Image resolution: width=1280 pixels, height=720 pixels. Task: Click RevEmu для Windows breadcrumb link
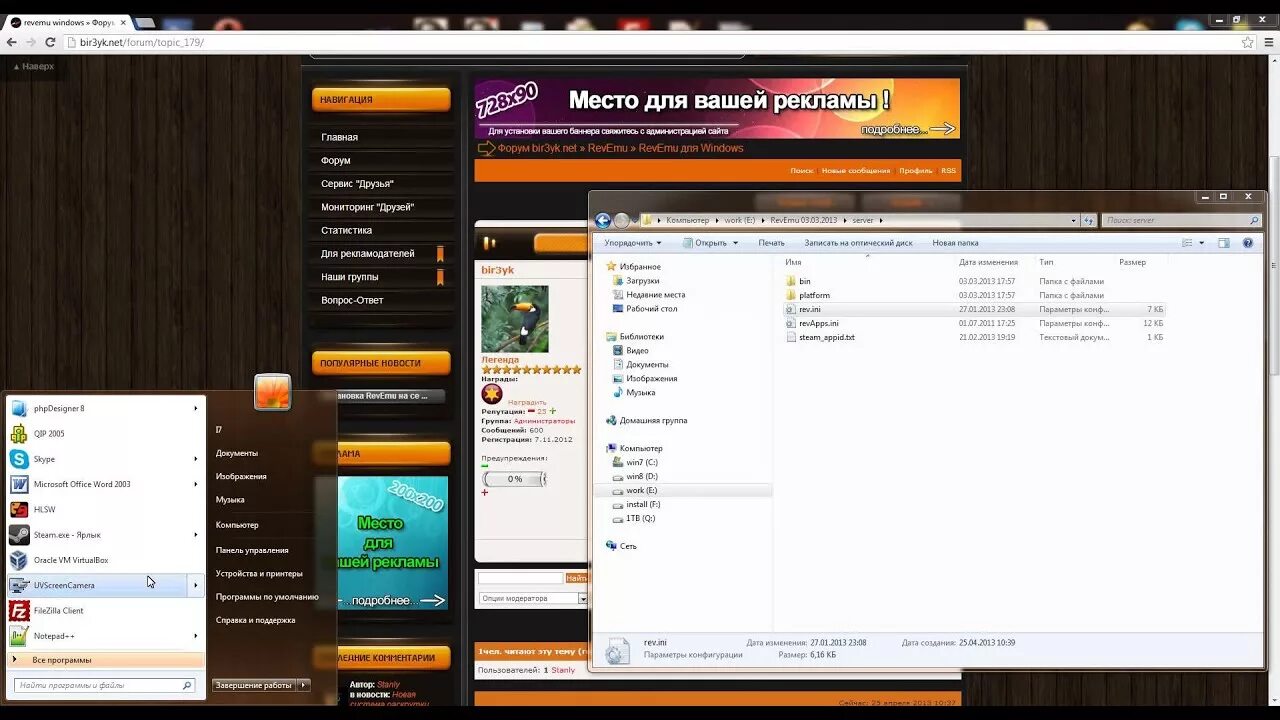pos(691,148)
